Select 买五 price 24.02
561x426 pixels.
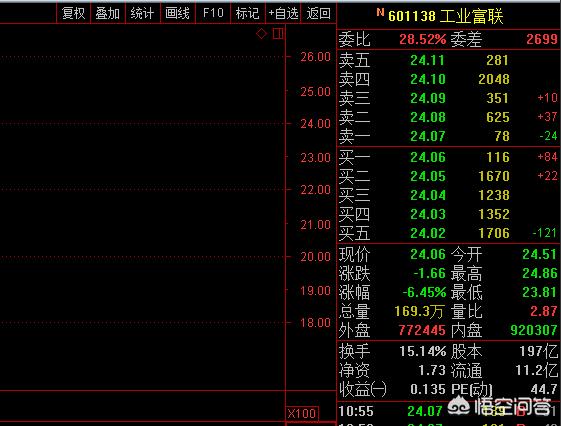428,233
